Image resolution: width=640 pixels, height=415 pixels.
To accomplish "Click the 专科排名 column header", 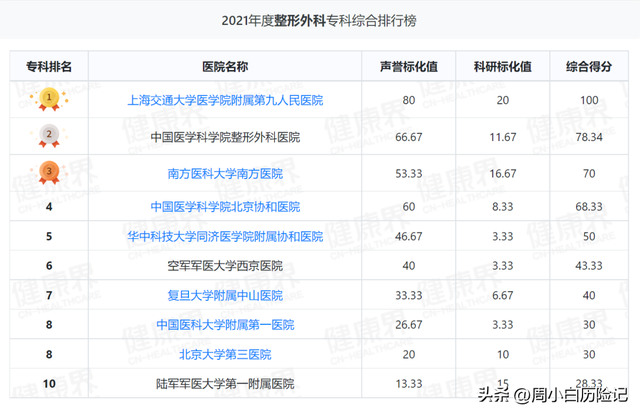I will click(x=49, y=67).
